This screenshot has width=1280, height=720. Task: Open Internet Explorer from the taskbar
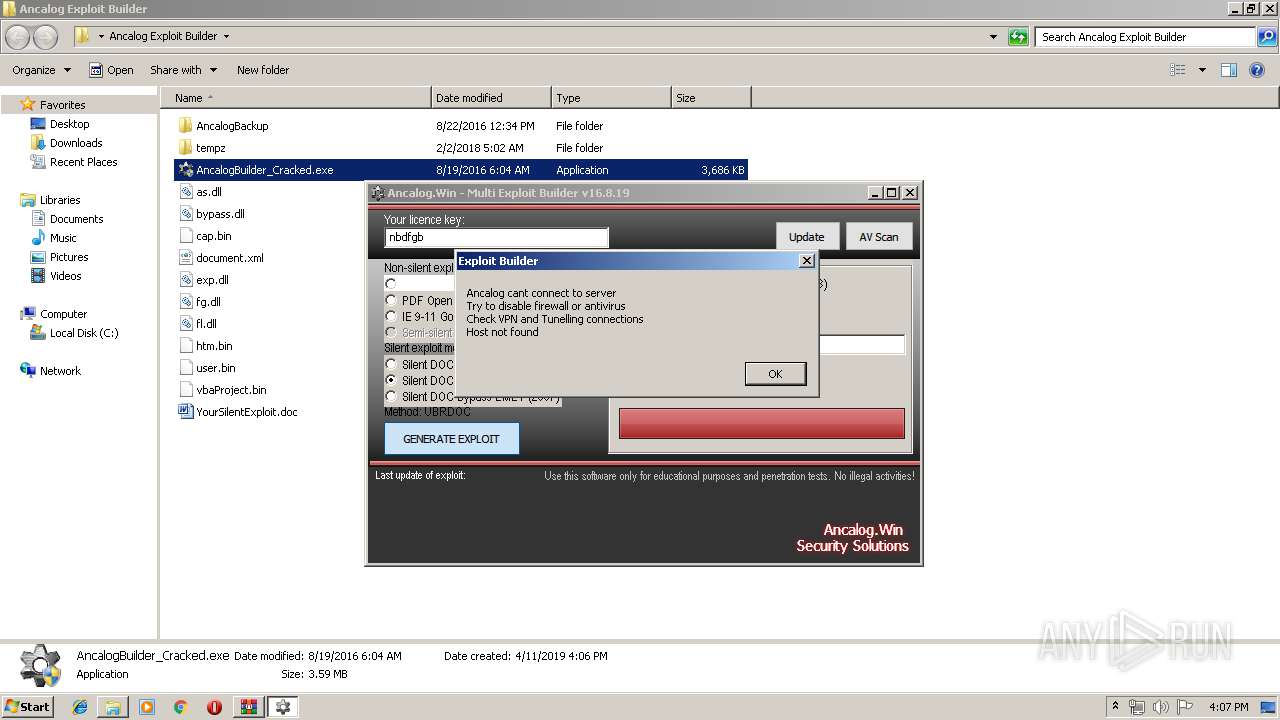click(x=80, y=707)
